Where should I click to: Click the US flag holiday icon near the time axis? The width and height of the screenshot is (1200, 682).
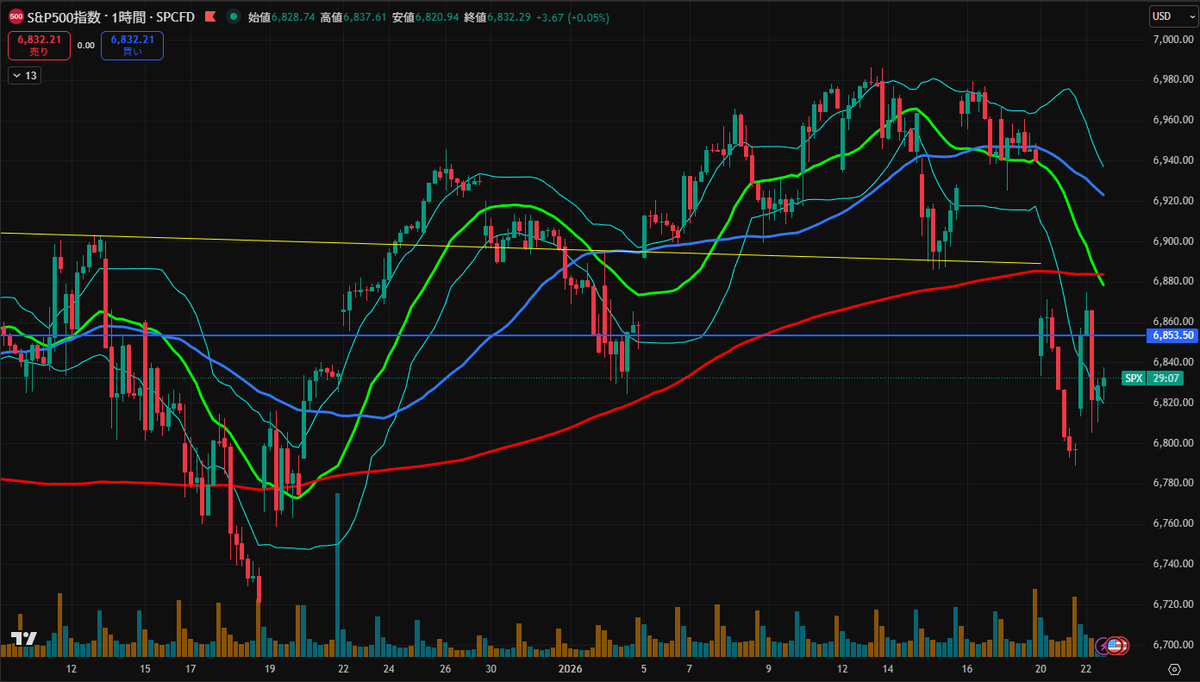click(x=1112, y=645)
